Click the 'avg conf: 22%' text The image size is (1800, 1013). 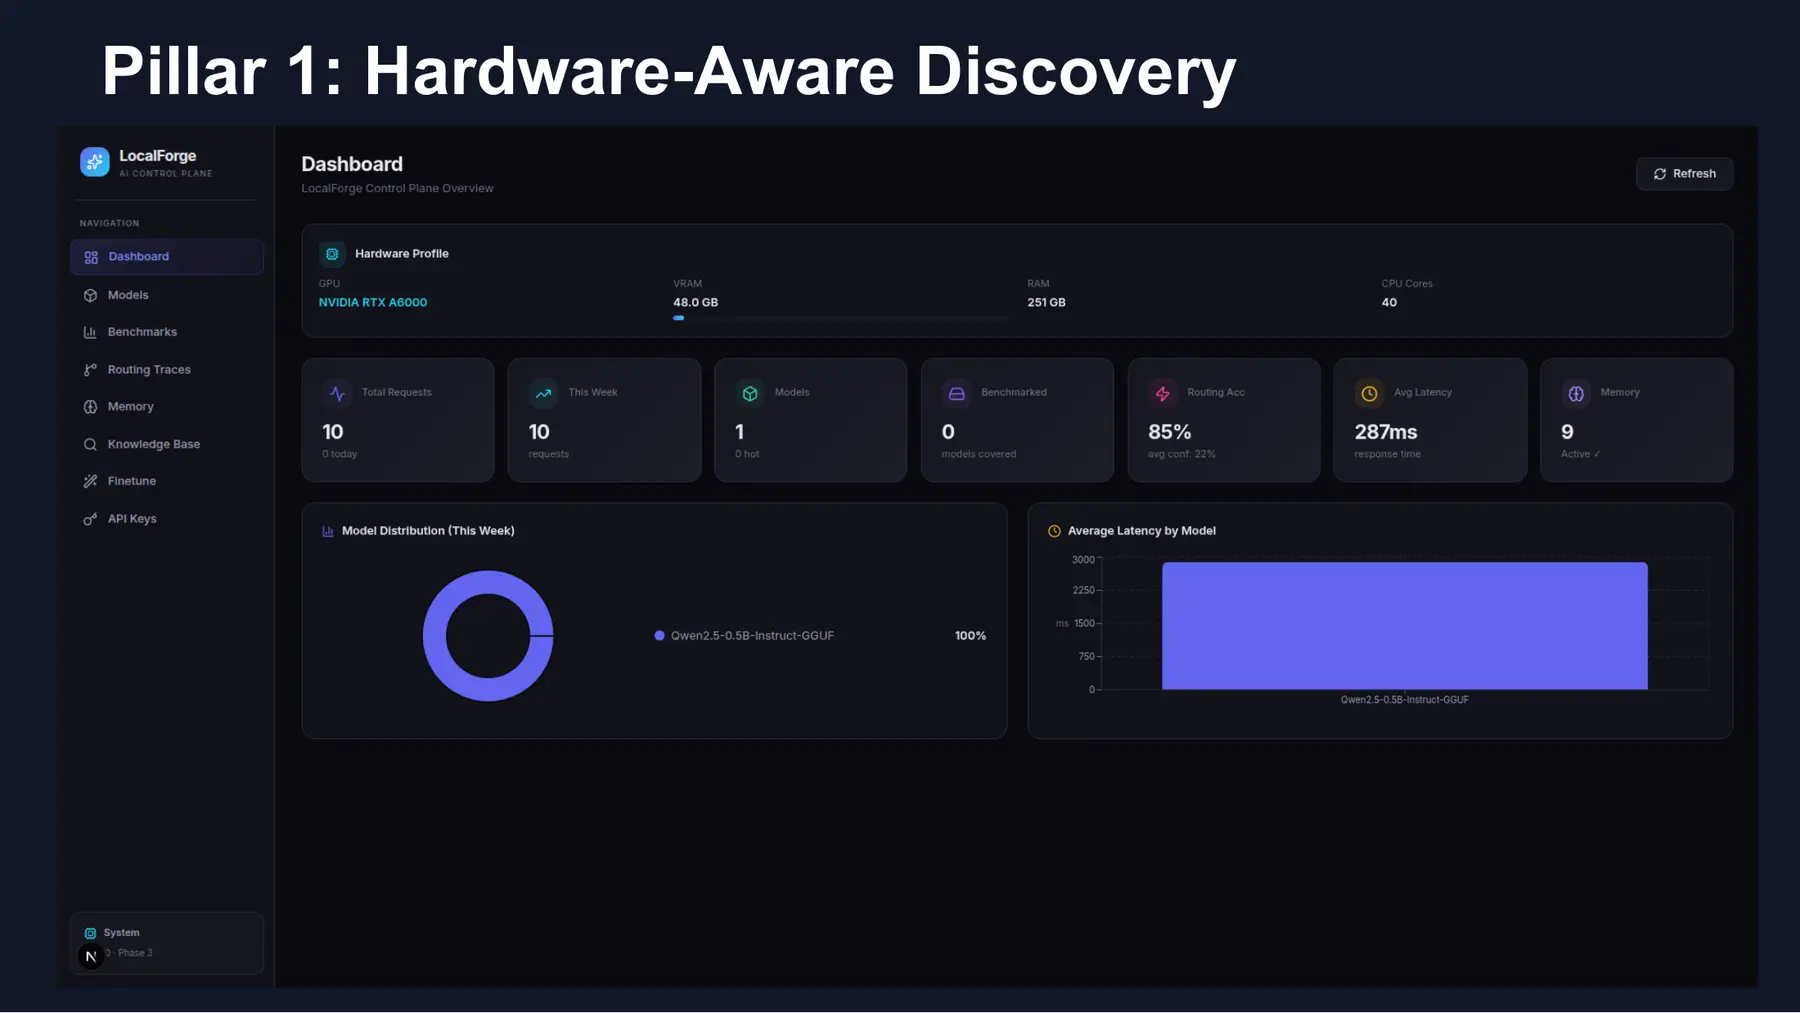(x=1181, y=454)
